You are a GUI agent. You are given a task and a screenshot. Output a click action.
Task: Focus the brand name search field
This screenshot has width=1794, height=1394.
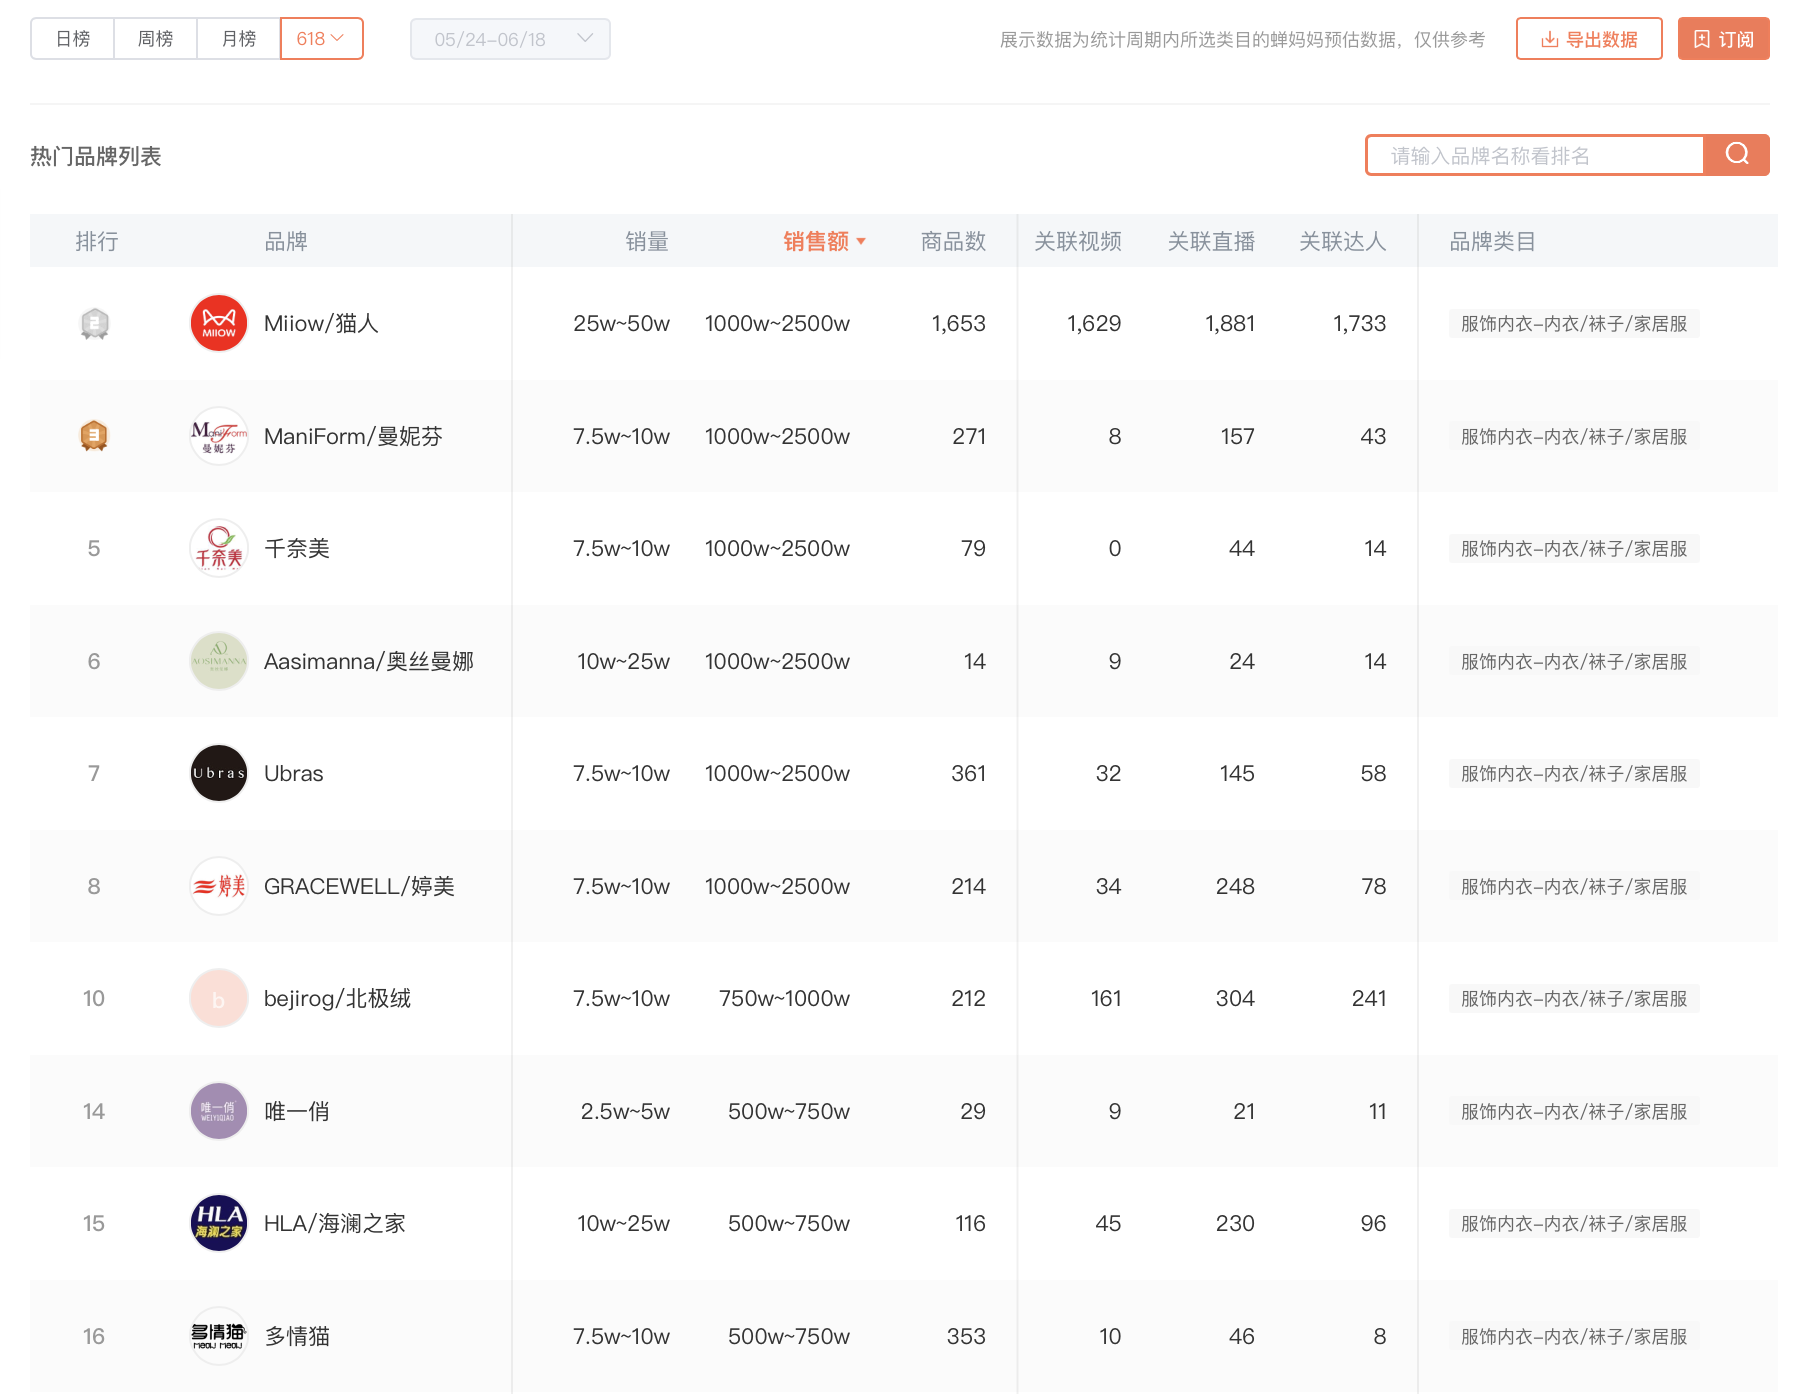tap(1535, 155)
